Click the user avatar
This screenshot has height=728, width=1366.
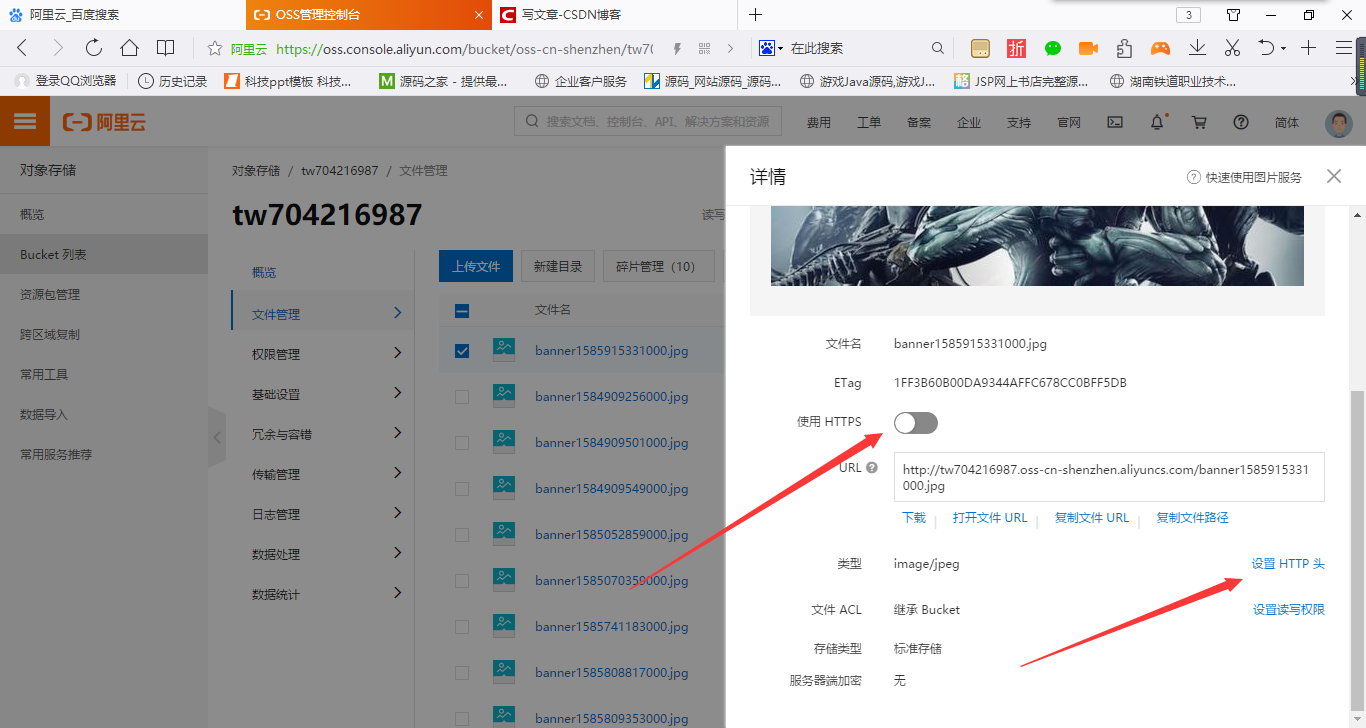(1338, 122)
